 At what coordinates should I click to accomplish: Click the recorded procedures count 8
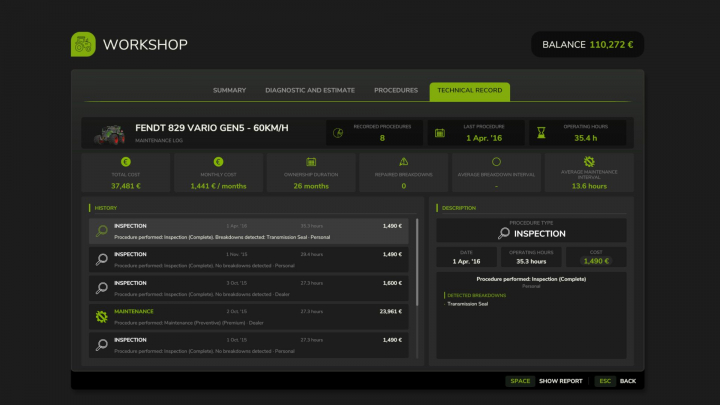click(x=382, y=138)
